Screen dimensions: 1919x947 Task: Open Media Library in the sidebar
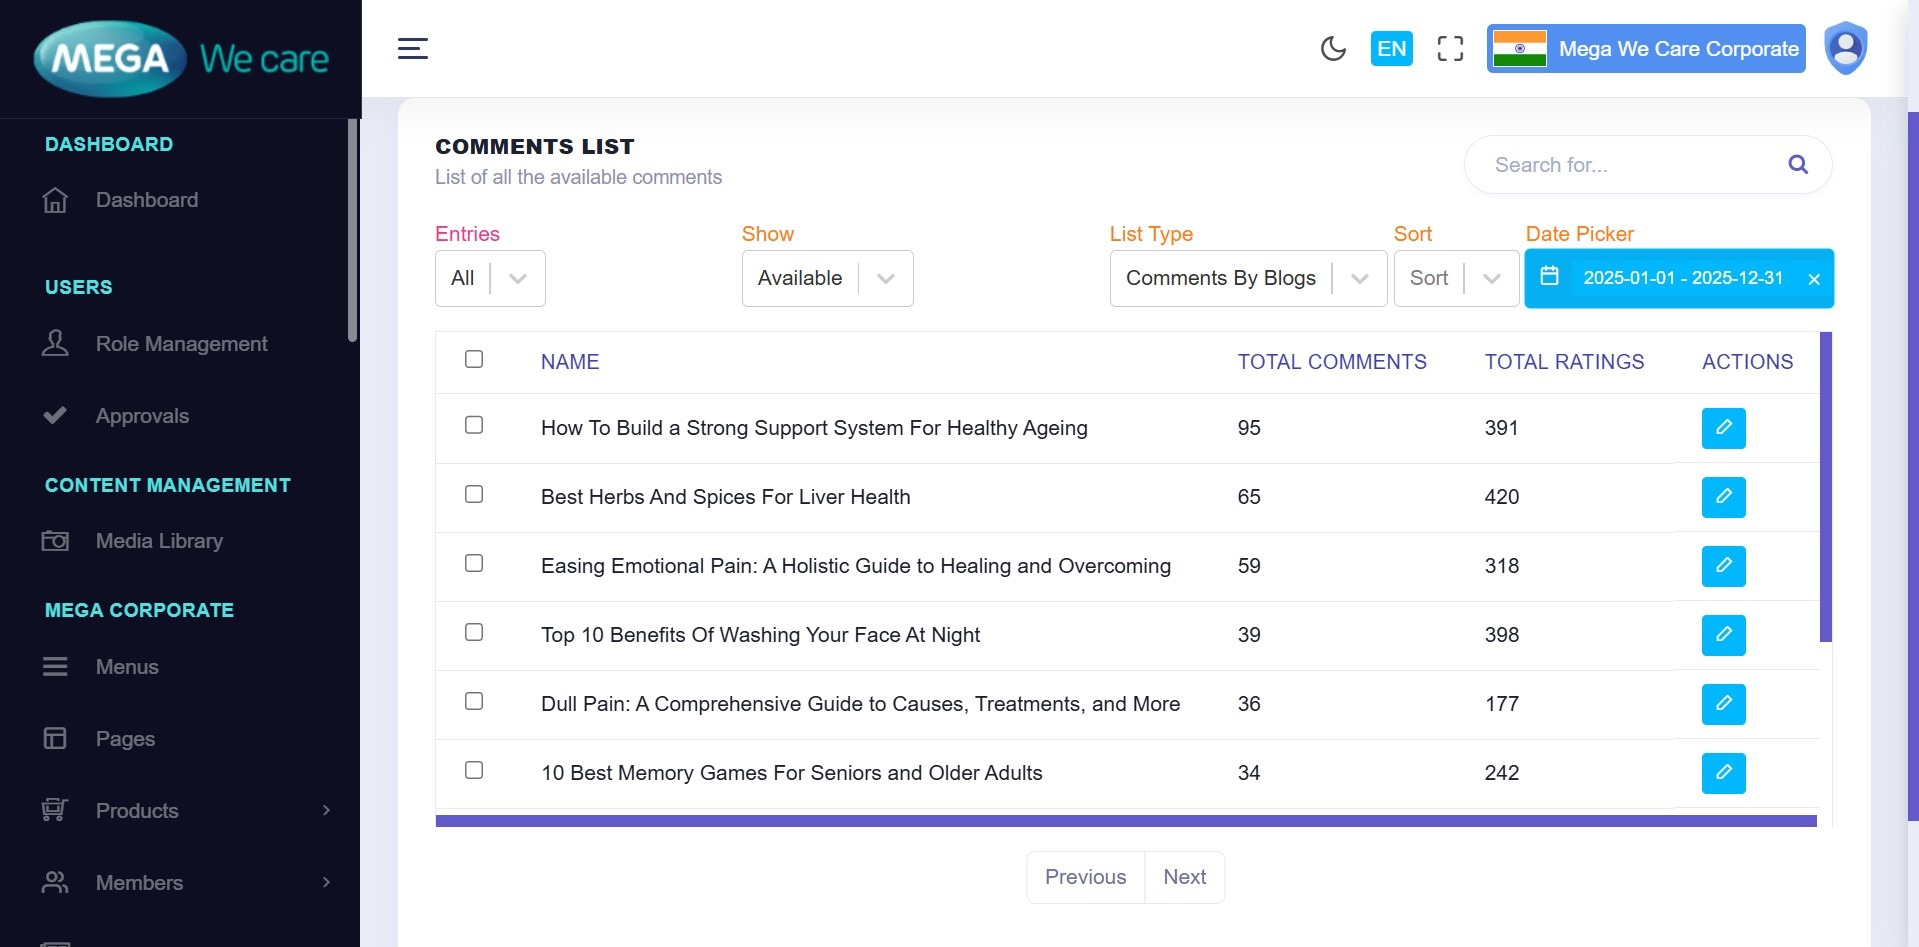point(159,541)
